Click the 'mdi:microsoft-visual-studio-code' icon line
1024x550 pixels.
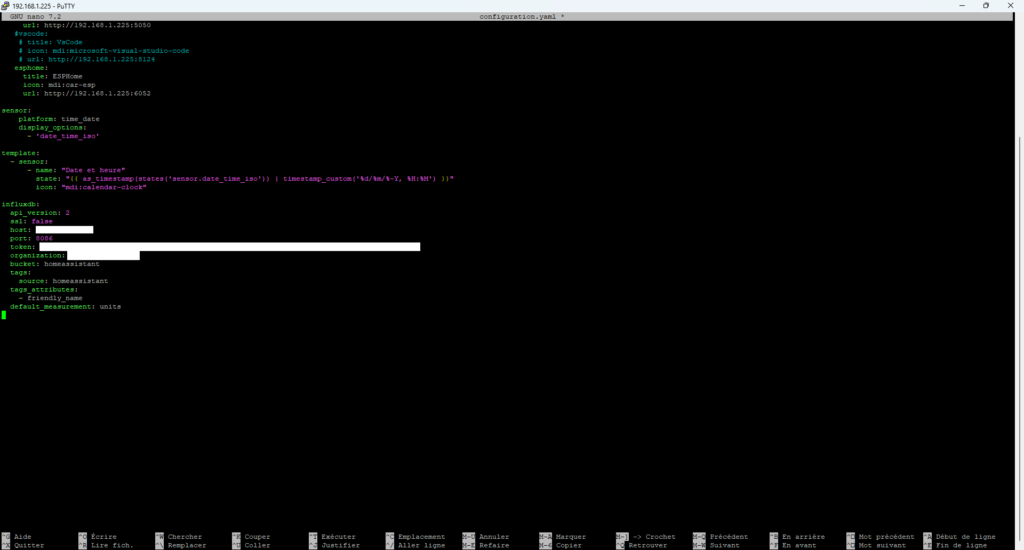(104, 51)
